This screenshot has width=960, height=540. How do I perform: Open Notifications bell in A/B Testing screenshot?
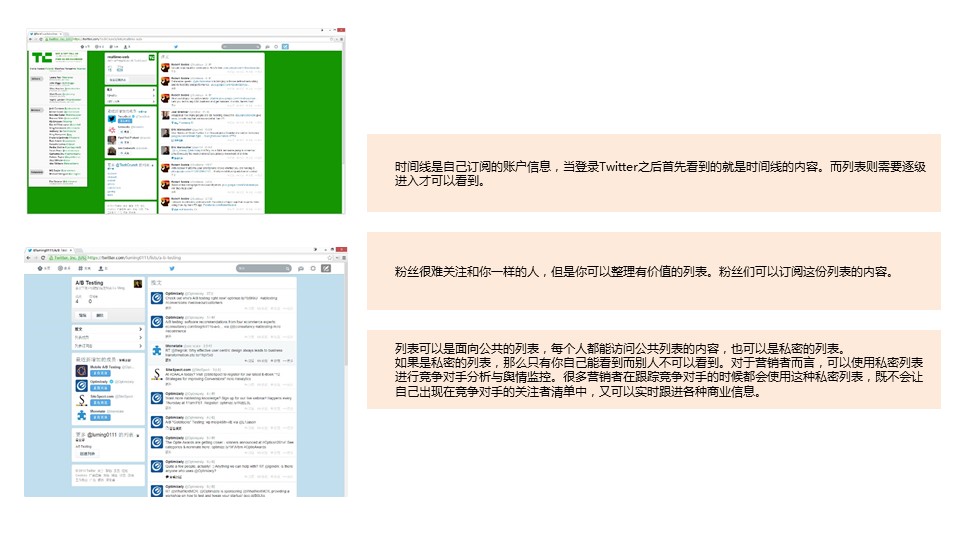pos(60,269)
